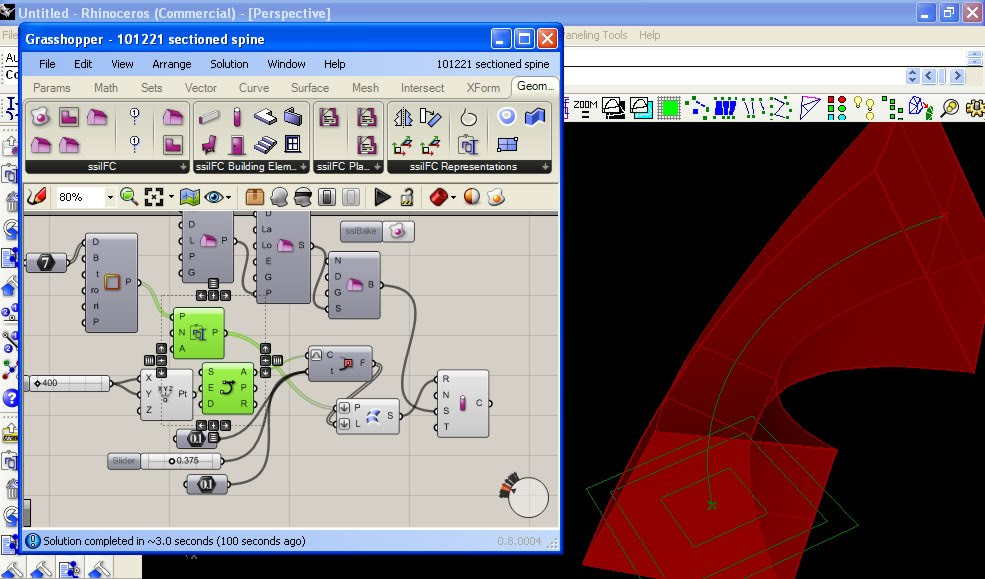
Task: Click the mirror representation icon
Action: [x=403, y=117]
